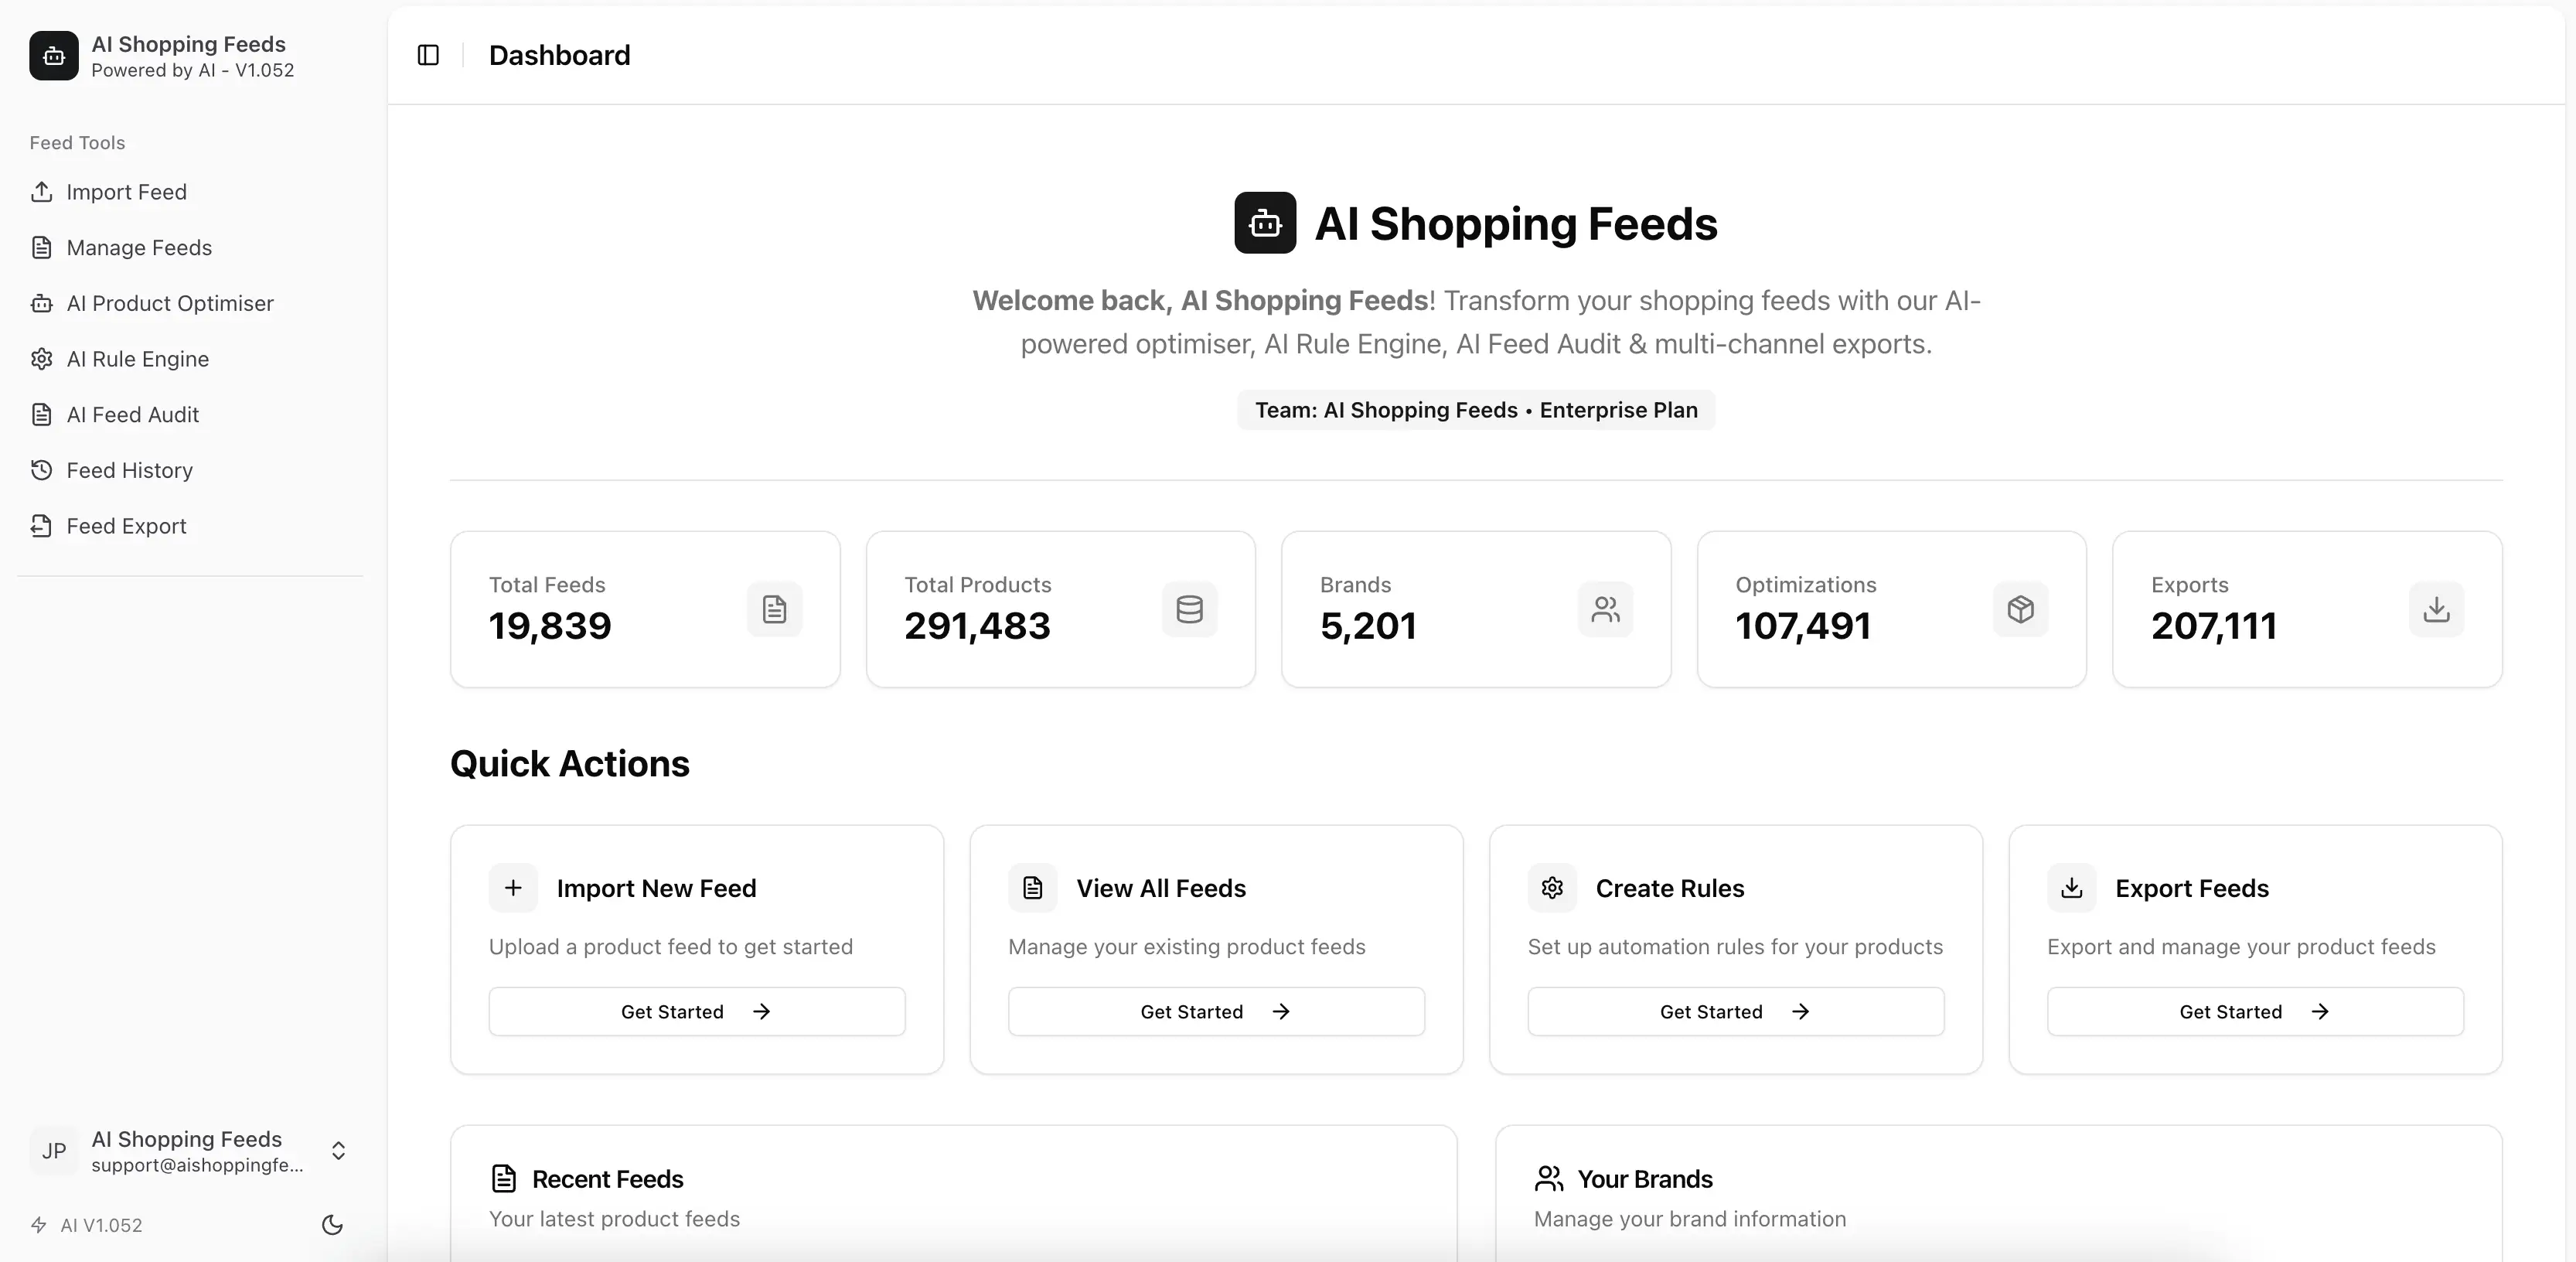Open the AI Product Optimiser
The width and height of the screenshot is (2576, 1262).
(170, 303)
